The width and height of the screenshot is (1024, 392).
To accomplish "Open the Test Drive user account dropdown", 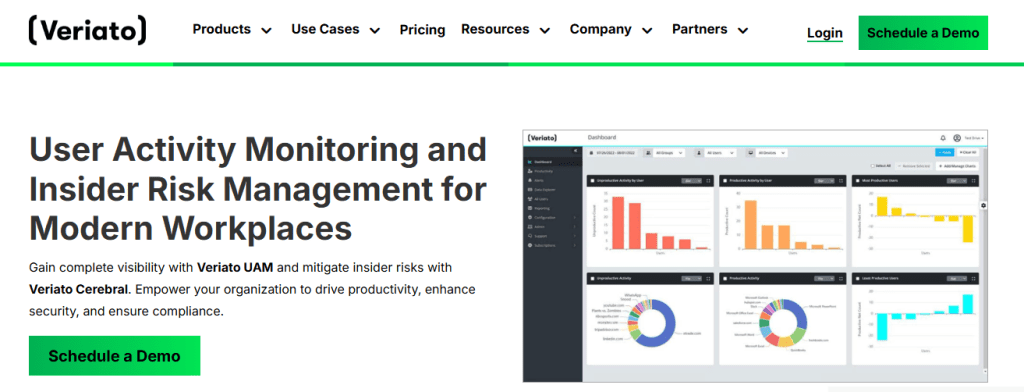I will [x=974, y=138].
